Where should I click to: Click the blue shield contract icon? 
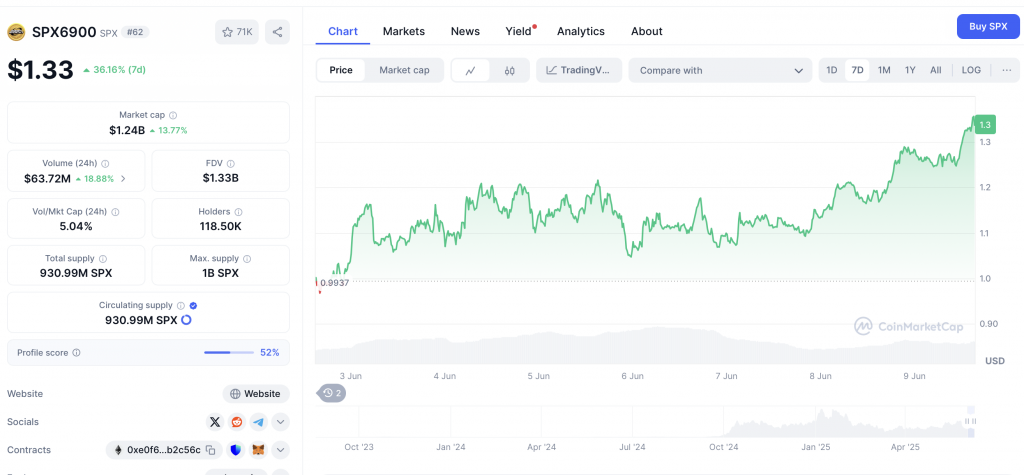236,450
